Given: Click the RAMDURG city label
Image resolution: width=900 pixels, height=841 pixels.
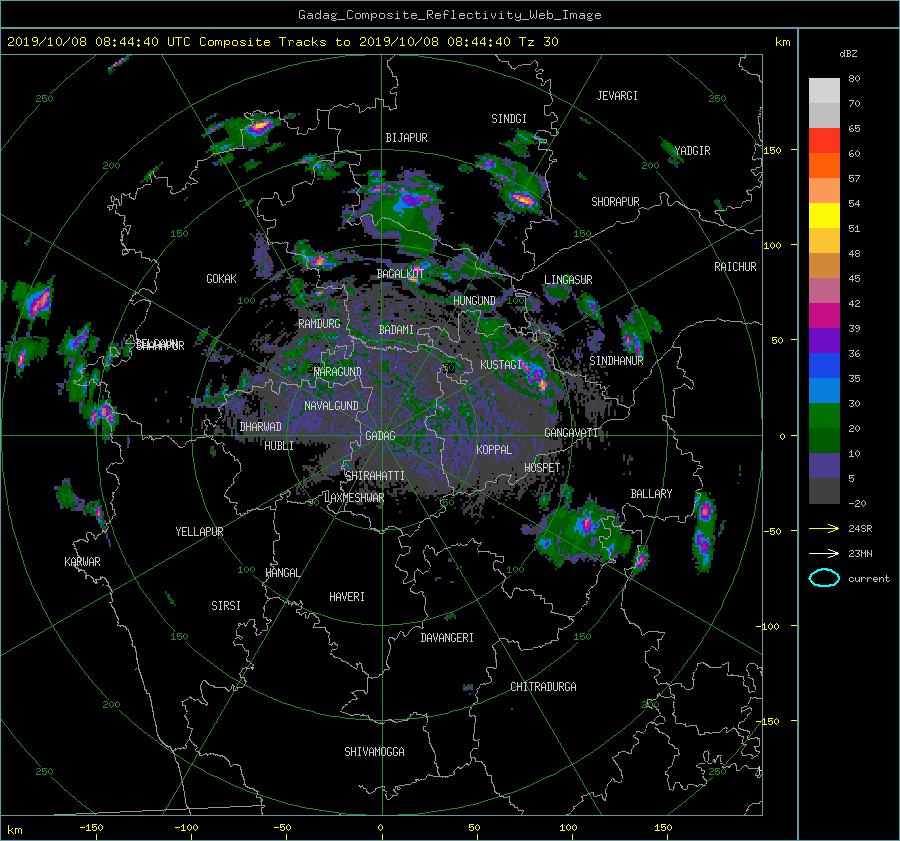Looking at the screenshot, I should pos(319,324).
